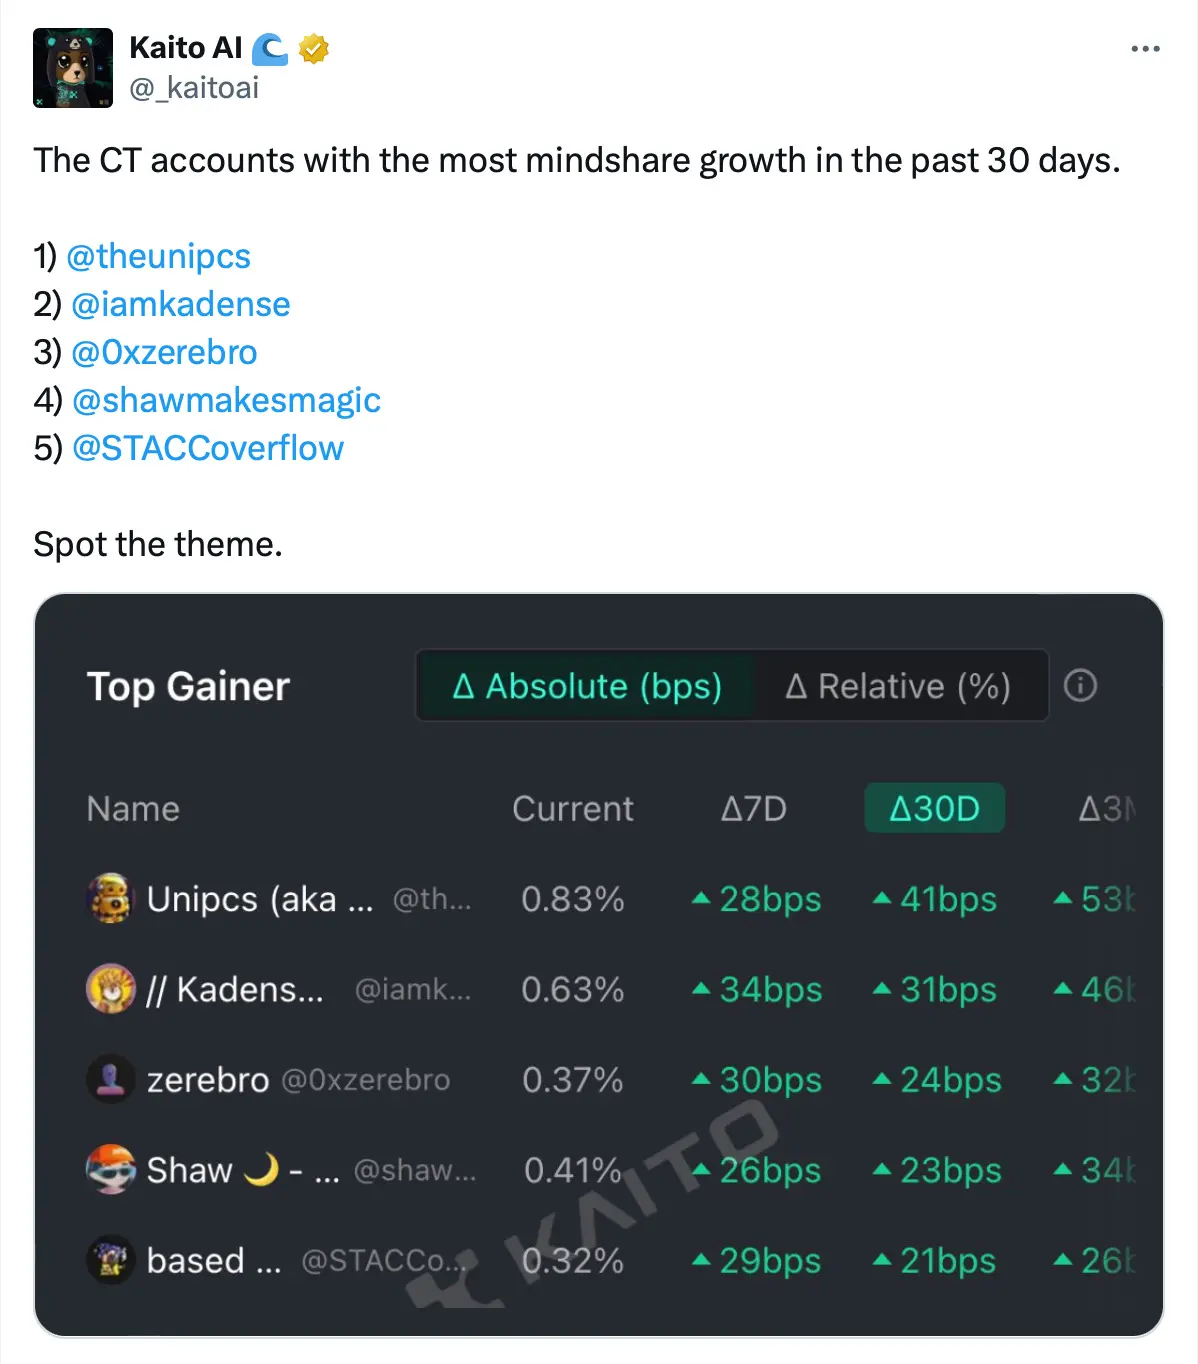Click the zerebro row avatar
Screen dimensions: 1198x1364
tap(110, 1080)
